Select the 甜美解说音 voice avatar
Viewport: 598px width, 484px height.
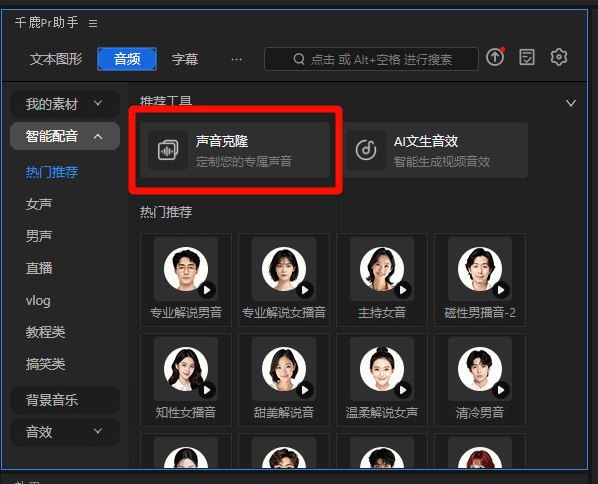[284, 369]
